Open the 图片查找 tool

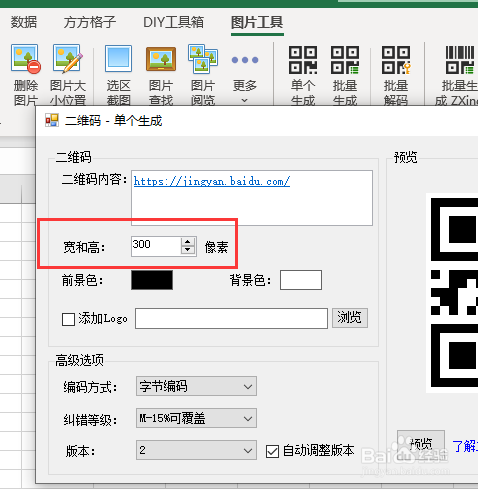tap(161, 59)
